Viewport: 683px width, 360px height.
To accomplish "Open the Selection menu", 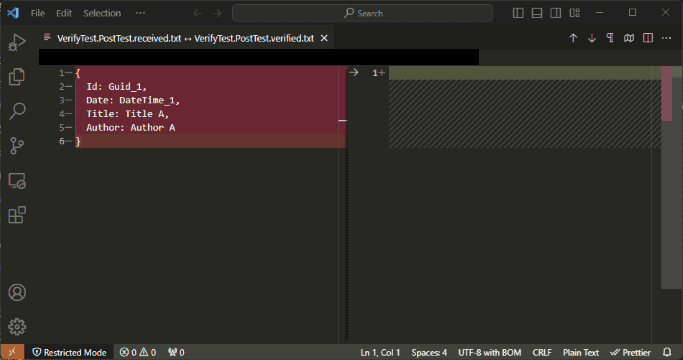I will 102,13.
